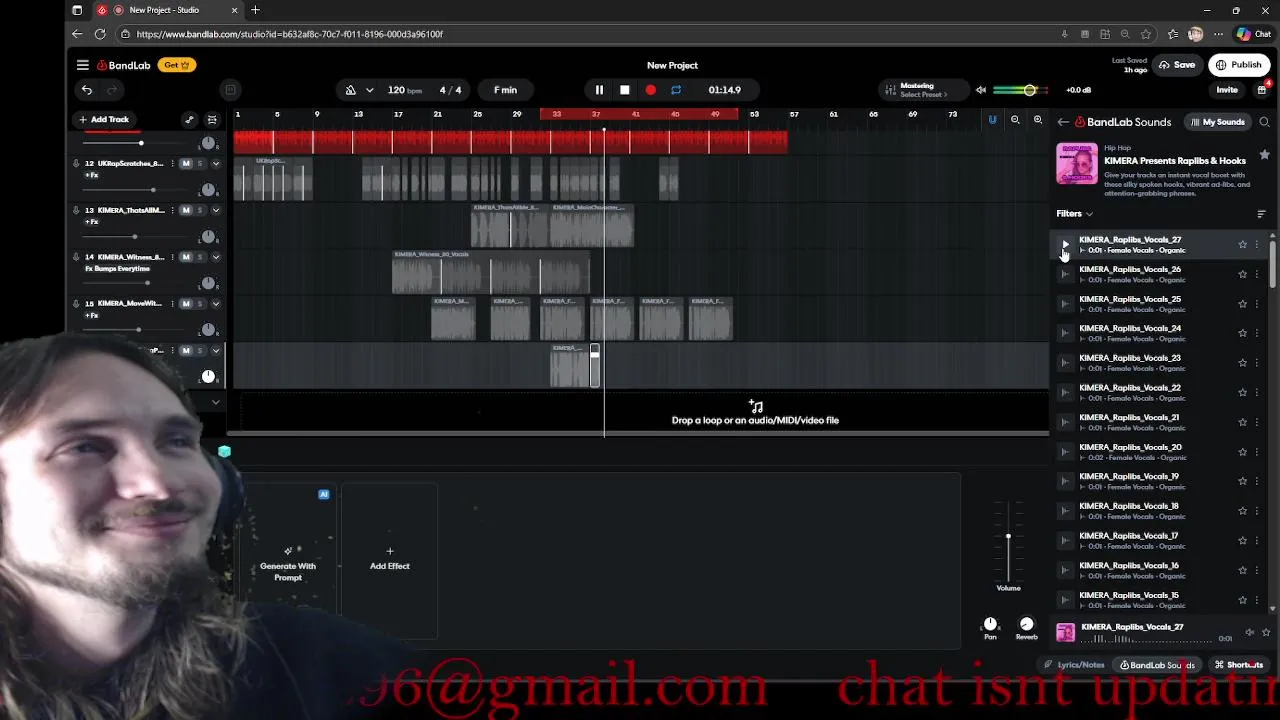Zoom in the timeline
This screenshot has height=720, width=1280.
pos(1037,120)
